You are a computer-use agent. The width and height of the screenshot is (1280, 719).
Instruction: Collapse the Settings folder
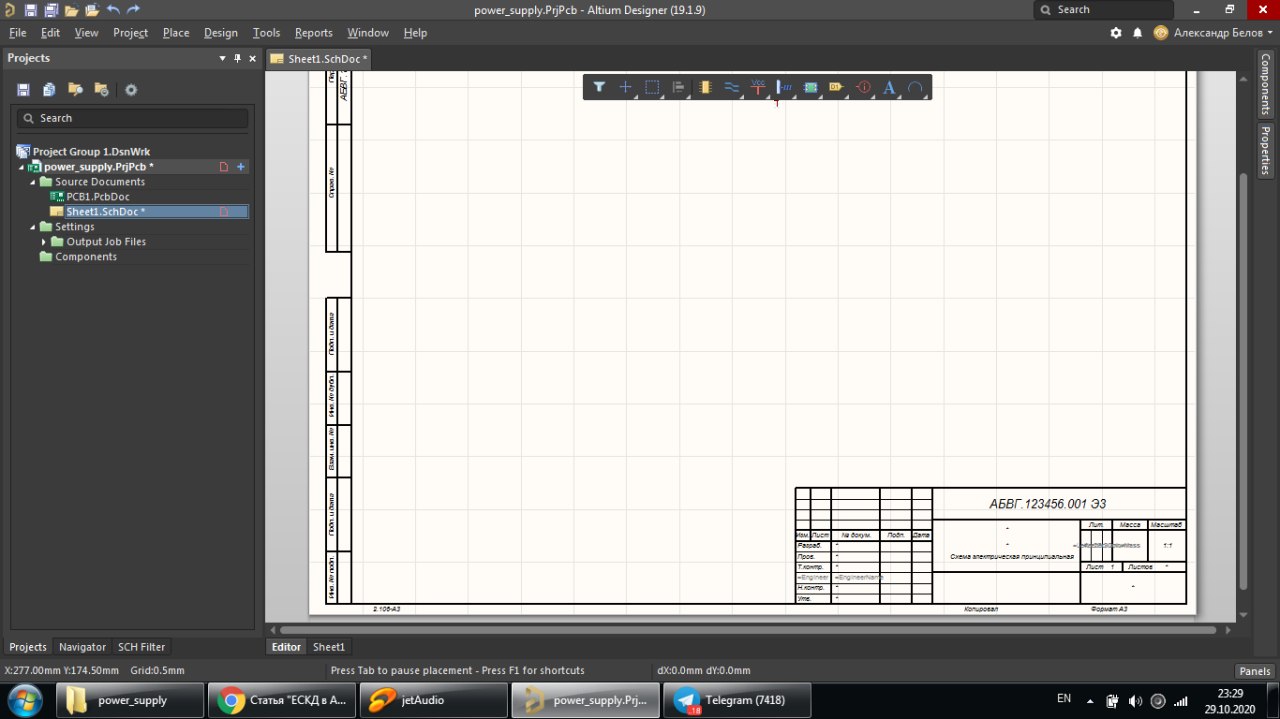(33, 227)
